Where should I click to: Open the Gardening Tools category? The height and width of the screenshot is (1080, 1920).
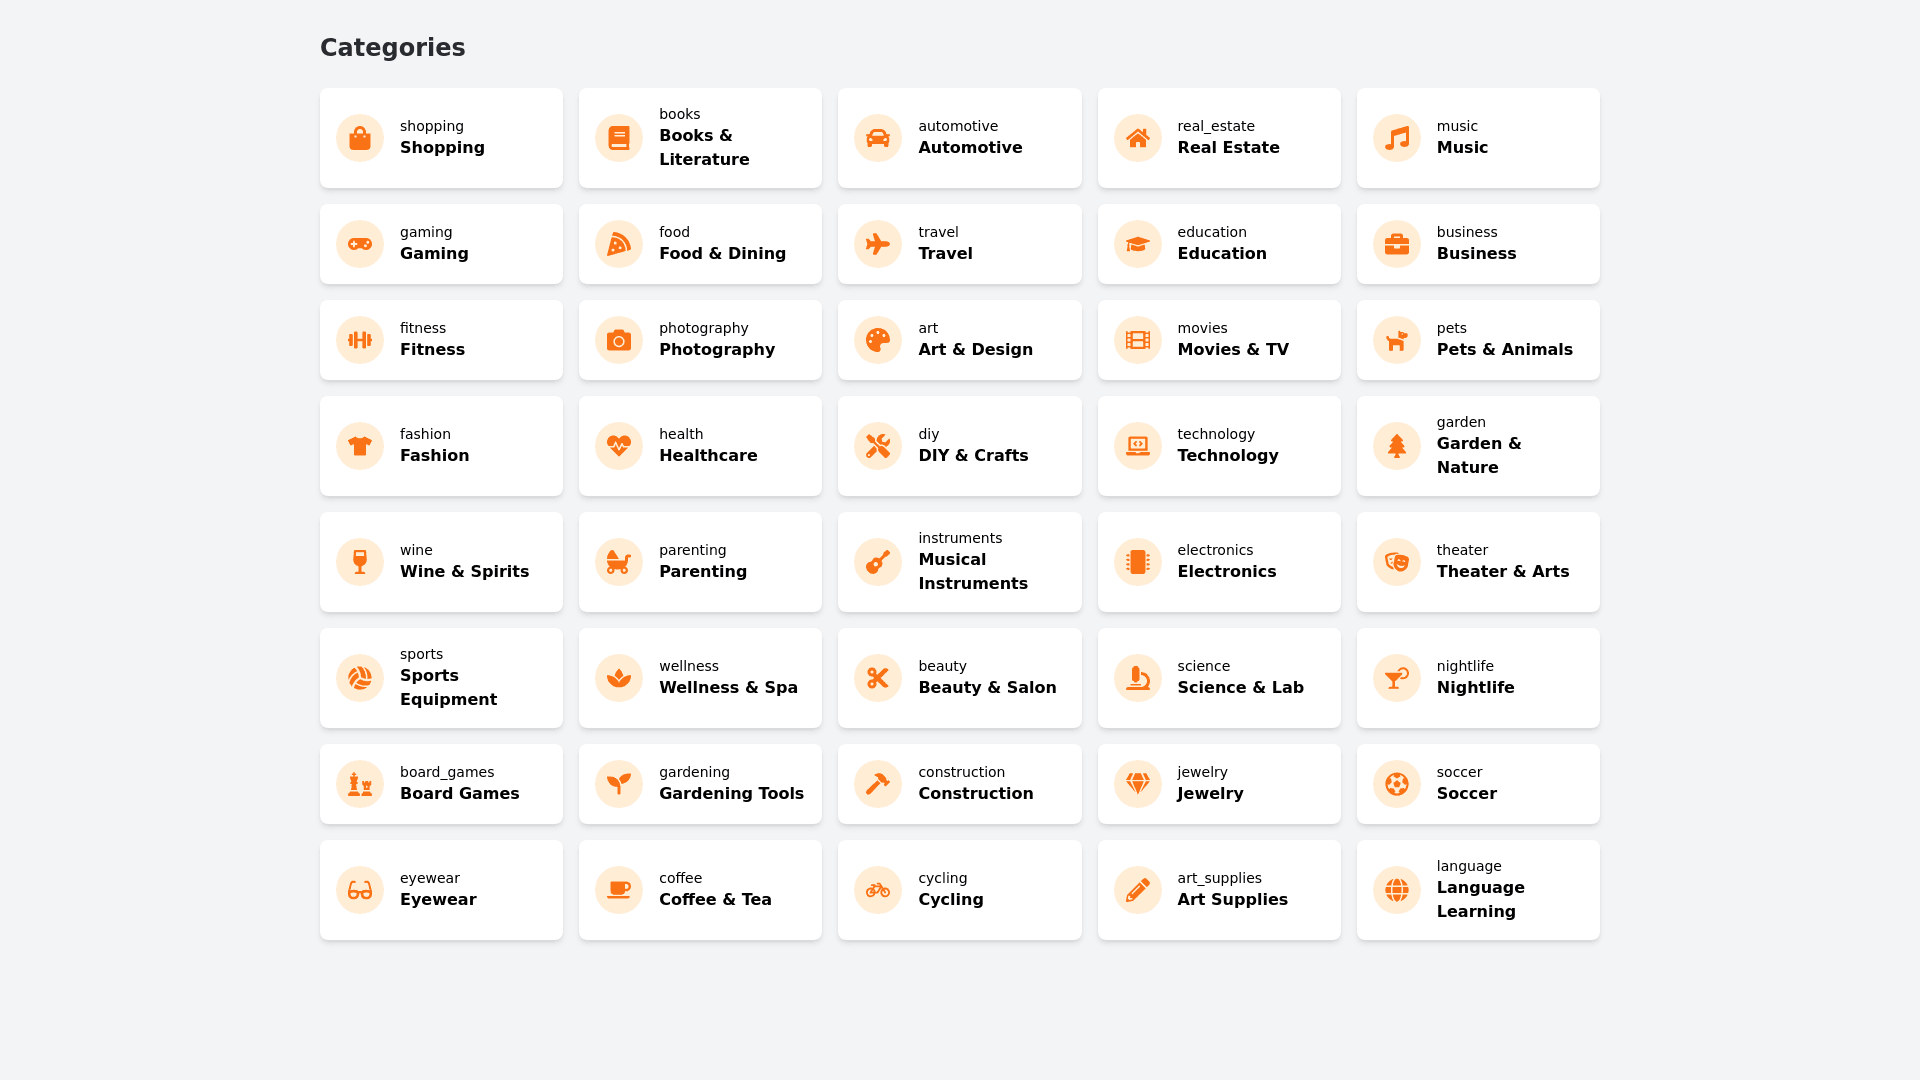tap(700, 784)
